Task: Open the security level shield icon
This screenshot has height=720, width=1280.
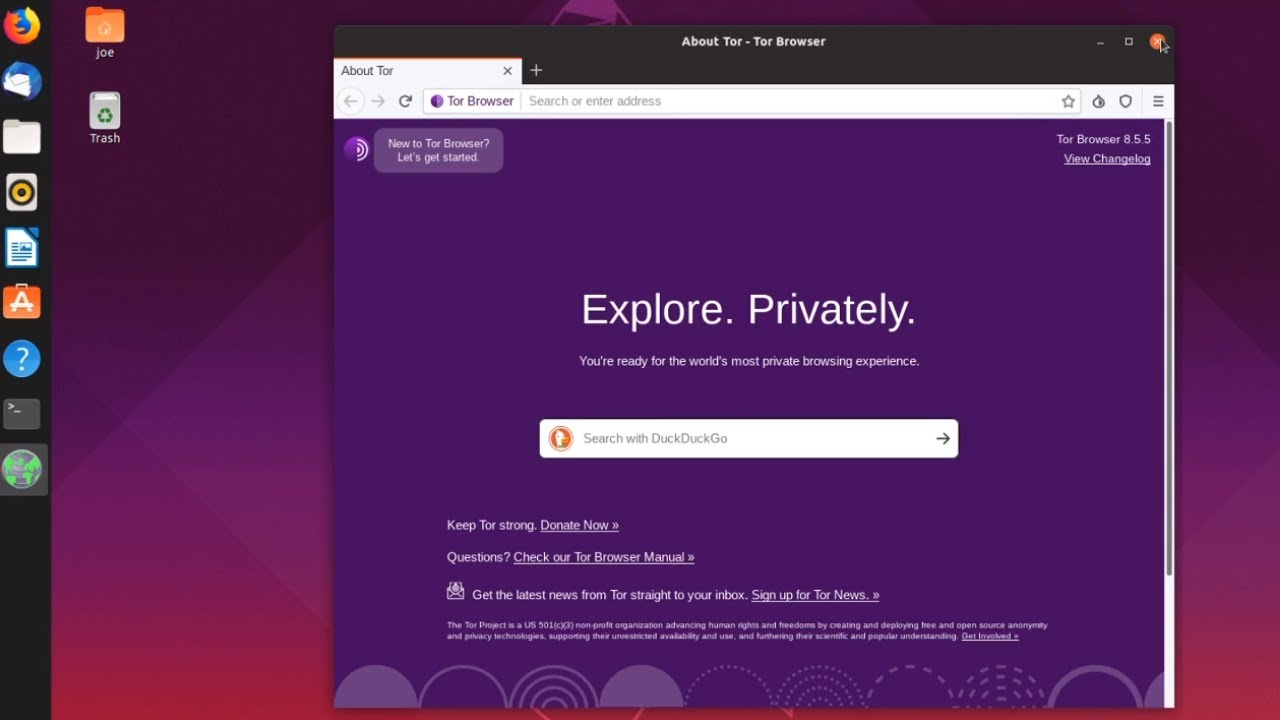Action: coord(1125,101)
